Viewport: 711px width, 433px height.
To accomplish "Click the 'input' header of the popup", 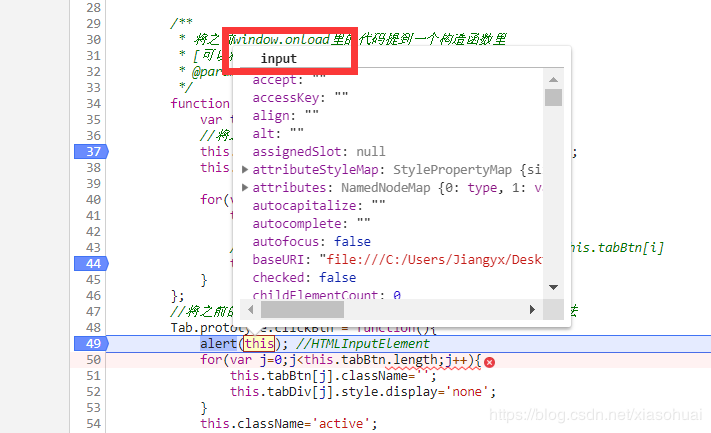I will tap(278, 58).
